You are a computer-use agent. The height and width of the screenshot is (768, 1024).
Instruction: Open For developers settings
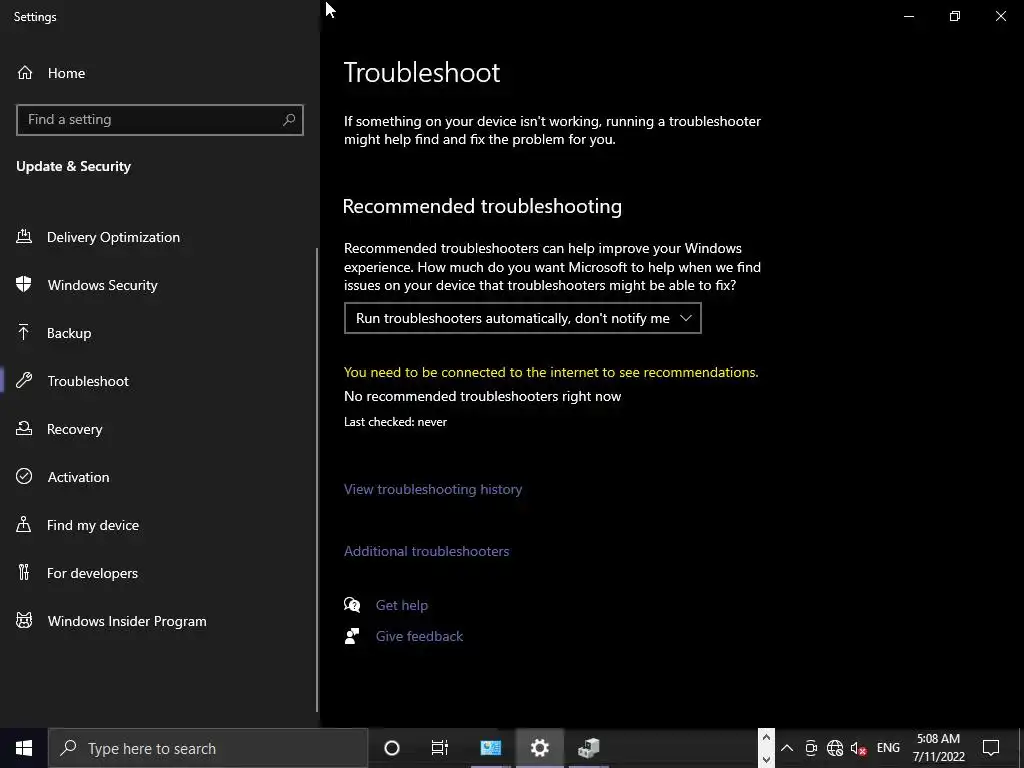click(158, 573)
